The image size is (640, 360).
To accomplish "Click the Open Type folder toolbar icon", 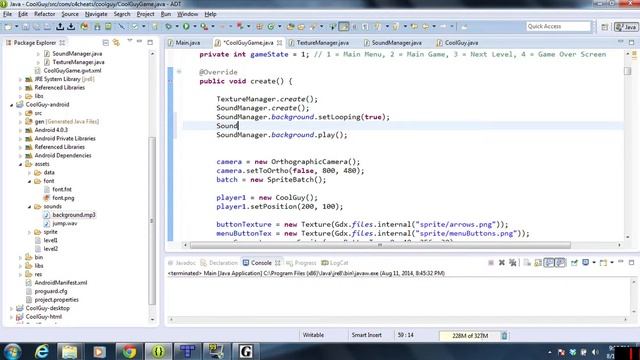I will [290, 27].
